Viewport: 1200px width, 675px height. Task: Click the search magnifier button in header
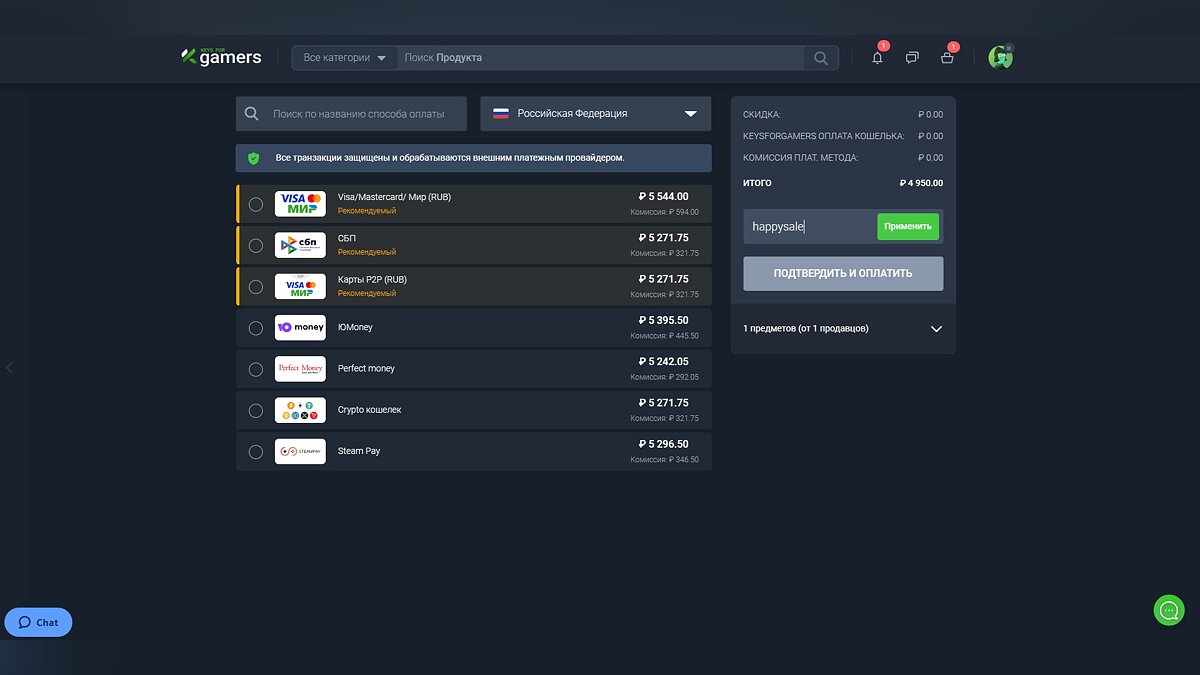coord(820,58)
